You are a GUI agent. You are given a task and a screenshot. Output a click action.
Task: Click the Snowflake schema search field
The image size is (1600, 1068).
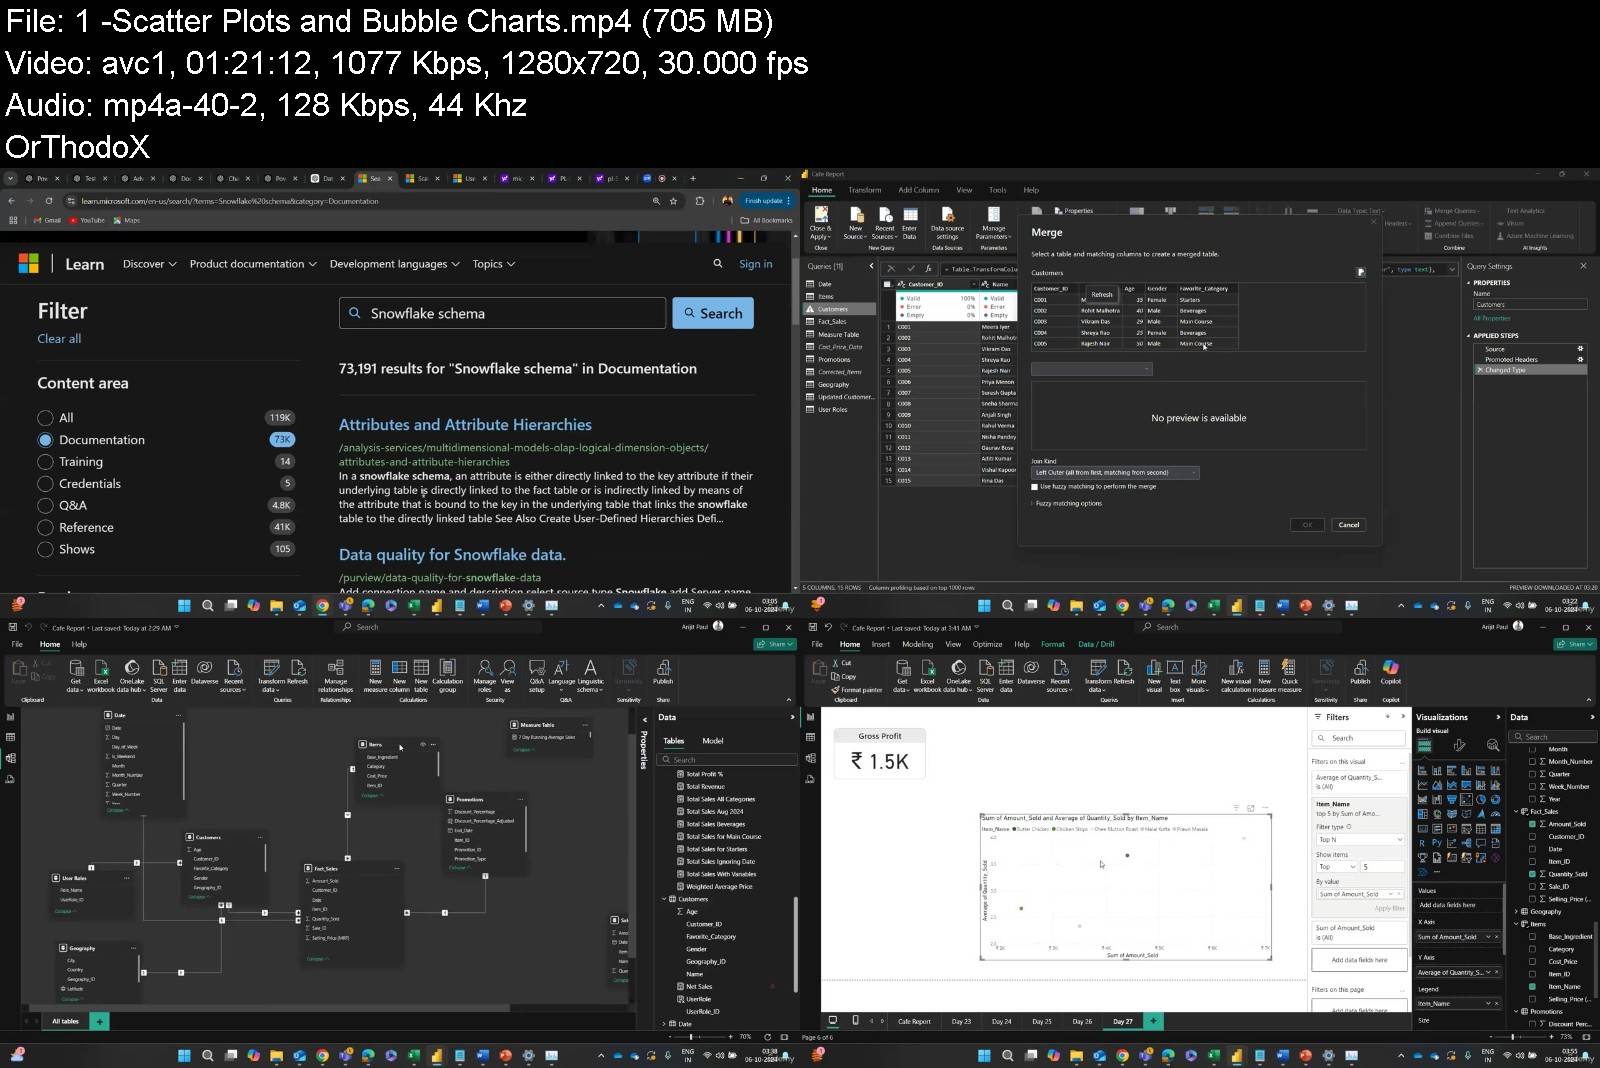pos(502,313)
